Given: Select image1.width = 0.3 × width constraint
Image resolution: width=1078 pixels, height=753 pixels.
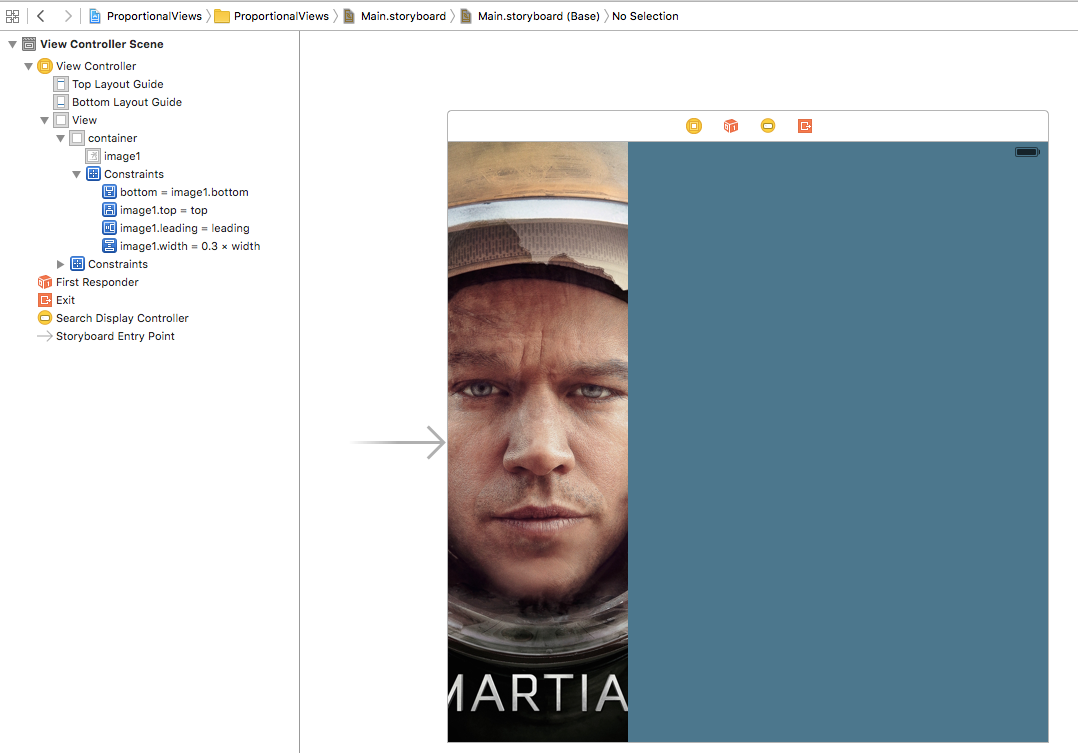Looking at the screenshot, I should (x=150, y=246).
